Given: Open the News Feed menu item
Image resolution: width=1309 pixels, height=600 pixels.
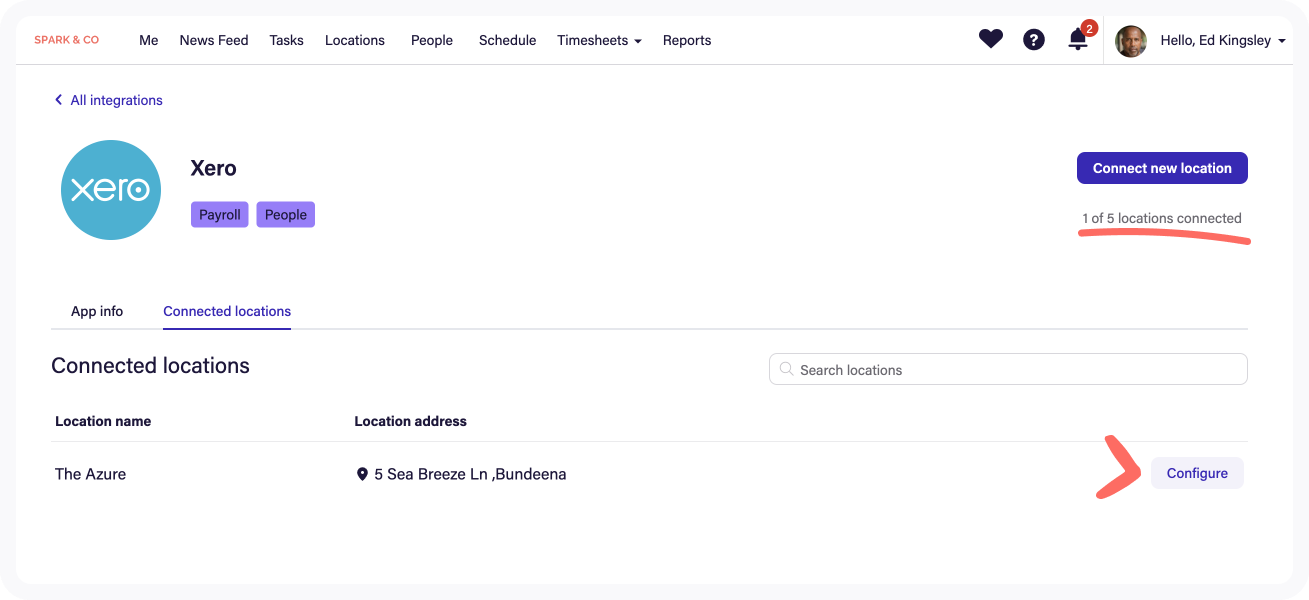Looking at the screenshot, I should 214,41.
